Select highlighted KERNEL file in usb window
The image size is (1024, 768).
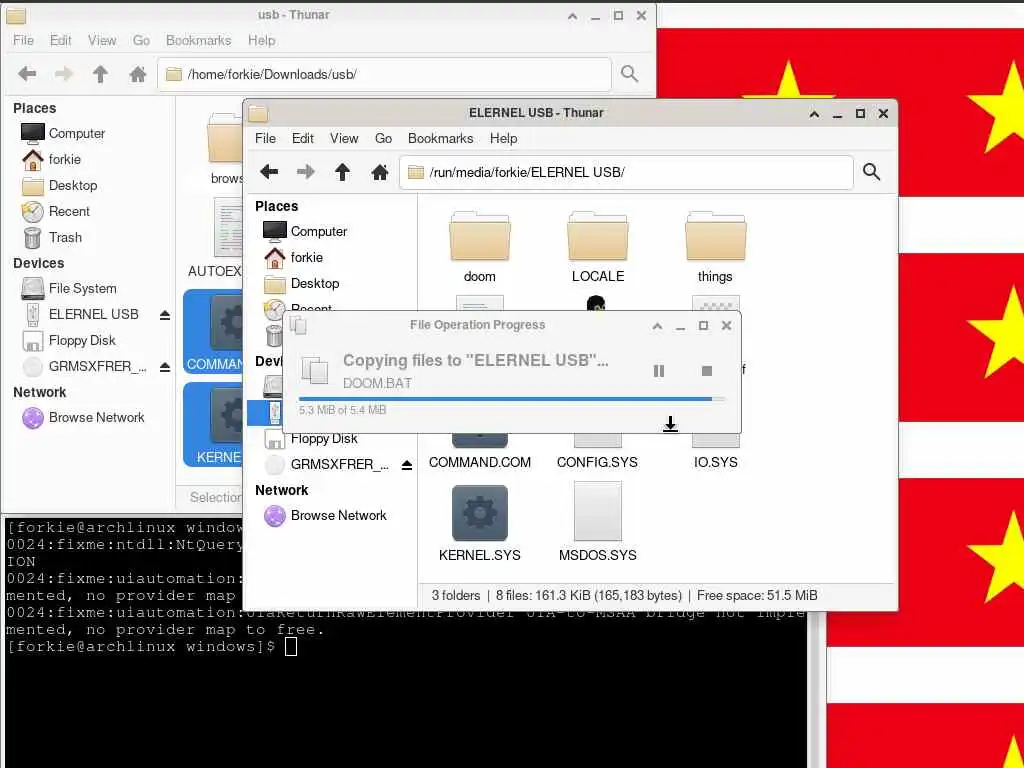[x=213, y=424]
